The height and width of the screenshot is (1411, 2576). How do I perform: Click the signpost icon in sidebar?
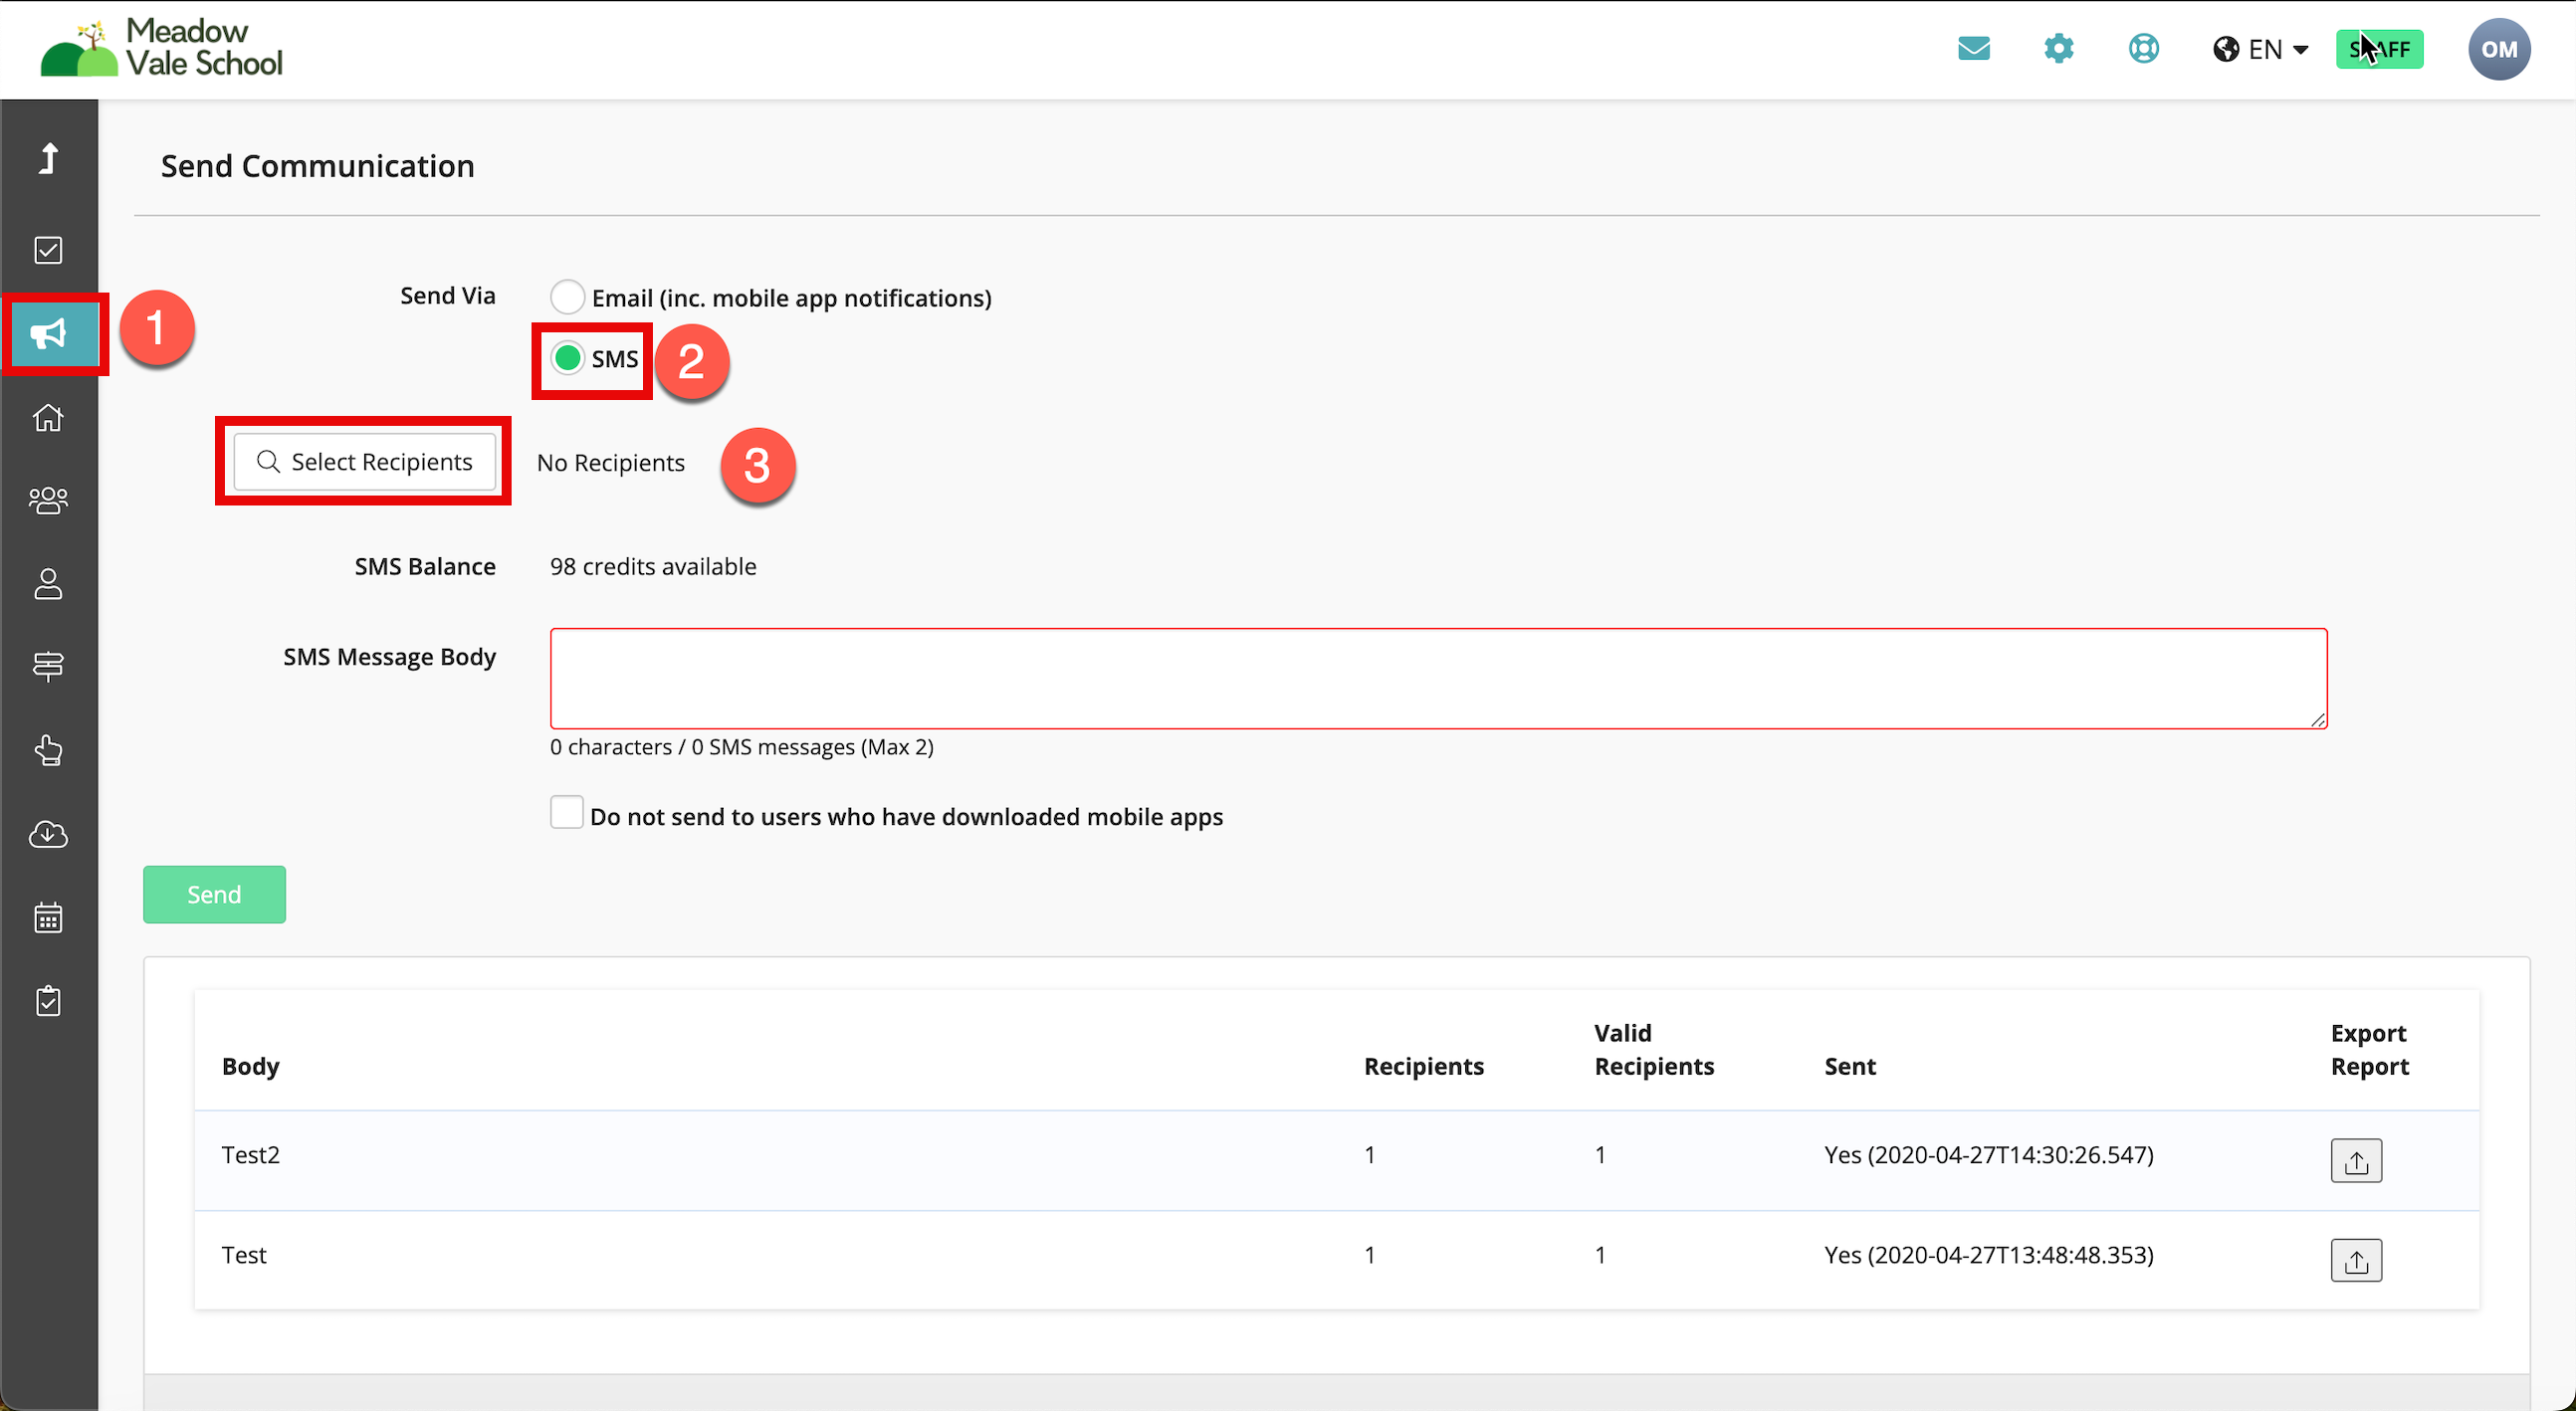[x=48, y=666]
